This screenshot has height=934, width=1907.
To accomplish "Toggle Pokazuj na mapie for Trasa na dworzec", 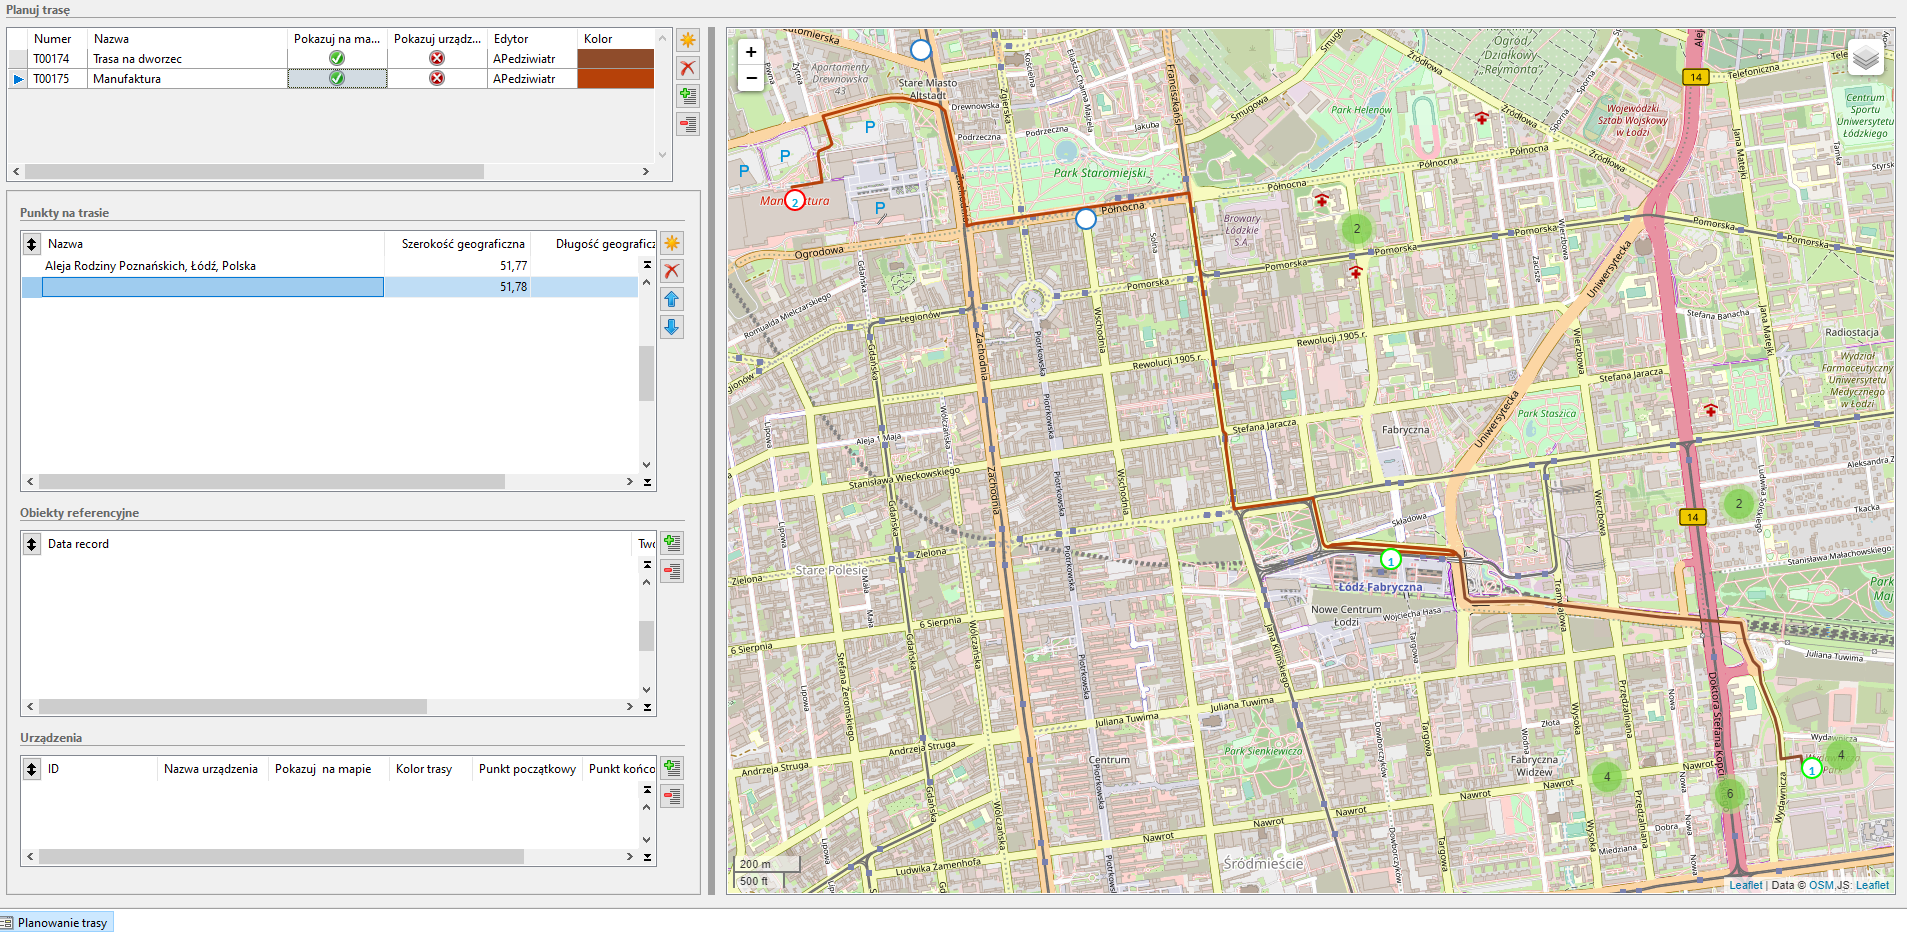I will (337, 58).
